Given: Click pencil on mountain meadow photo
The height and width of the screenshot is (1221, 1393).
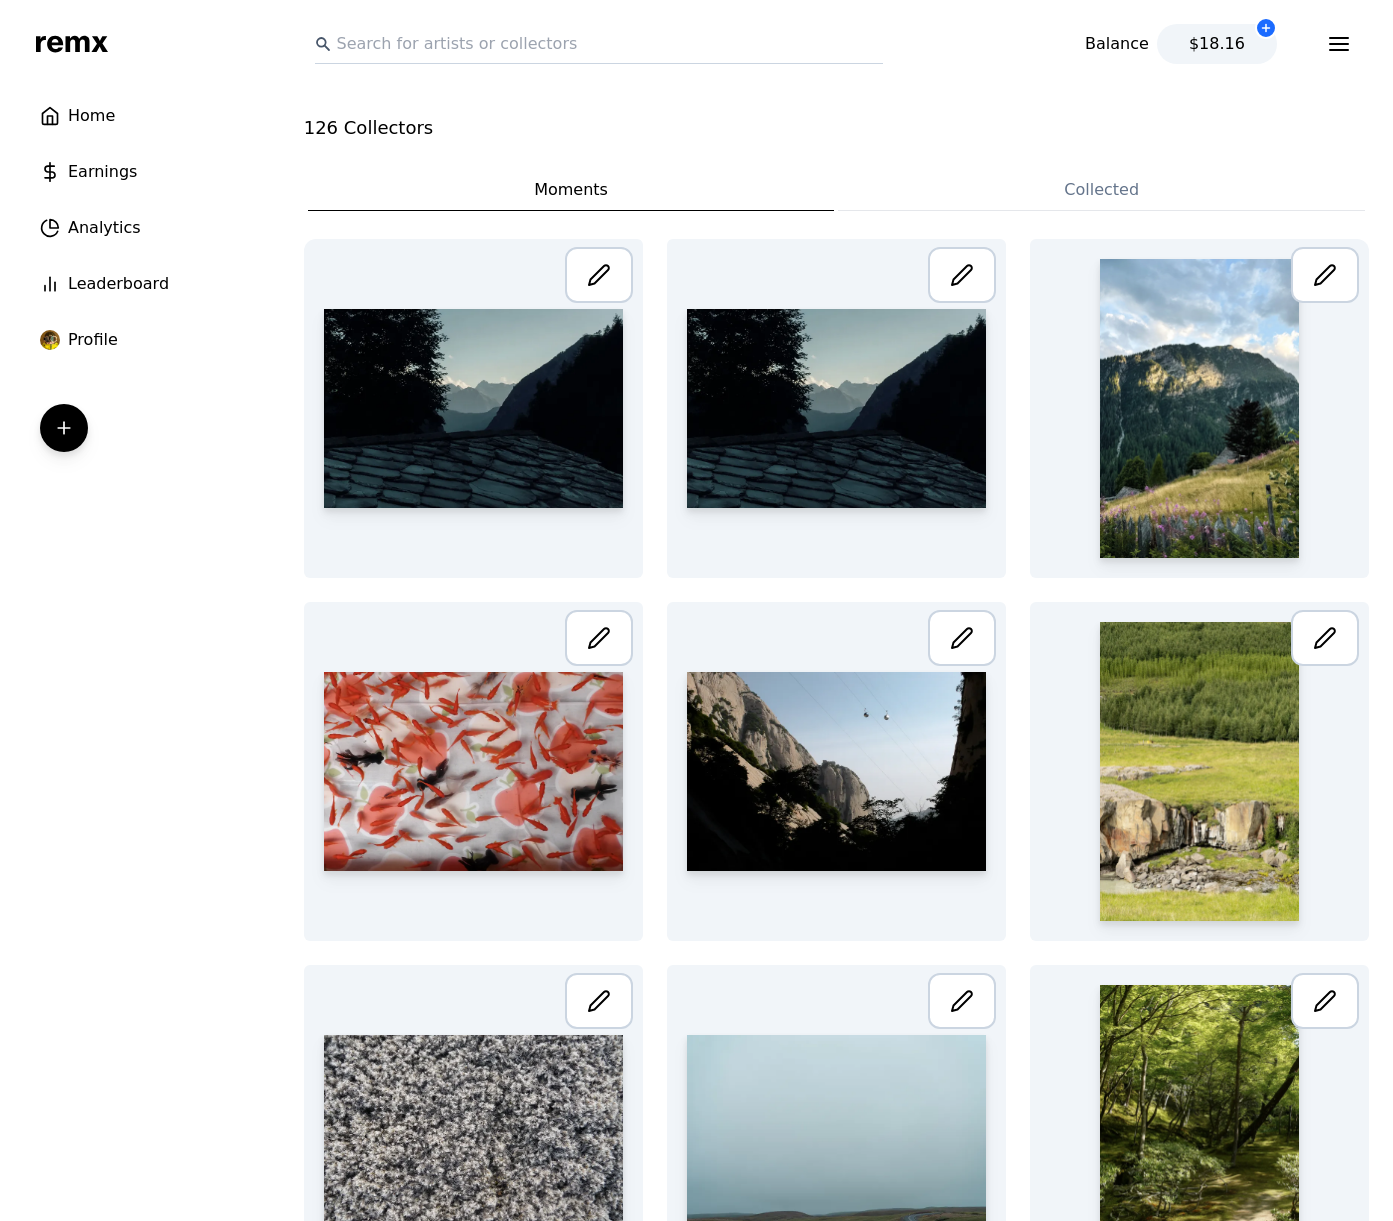Looking at the screenshot, I should 1324,275.
